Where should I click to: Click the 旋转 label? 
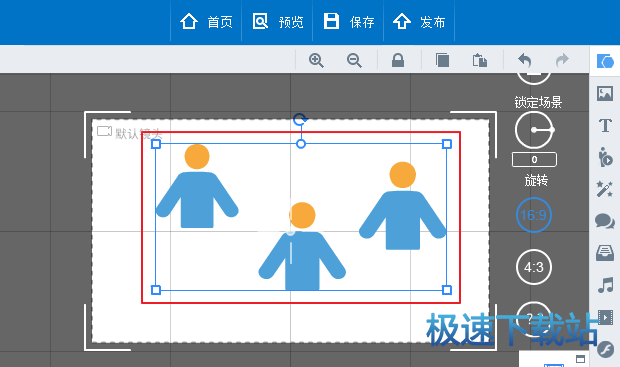point(536,181)
